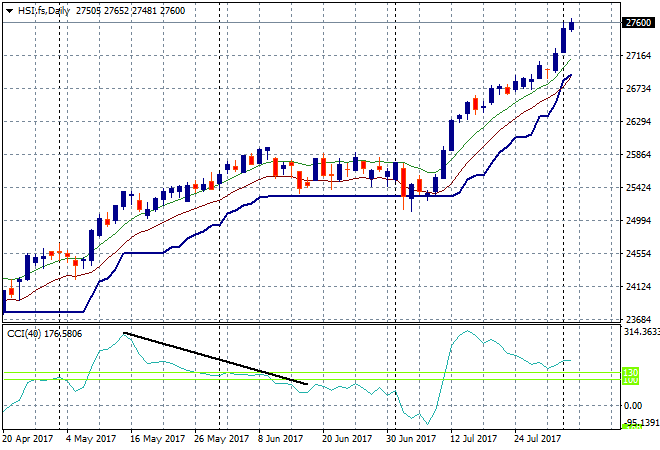
Task: Click the 23684 price axis label
Action: [x=636, y=320]
